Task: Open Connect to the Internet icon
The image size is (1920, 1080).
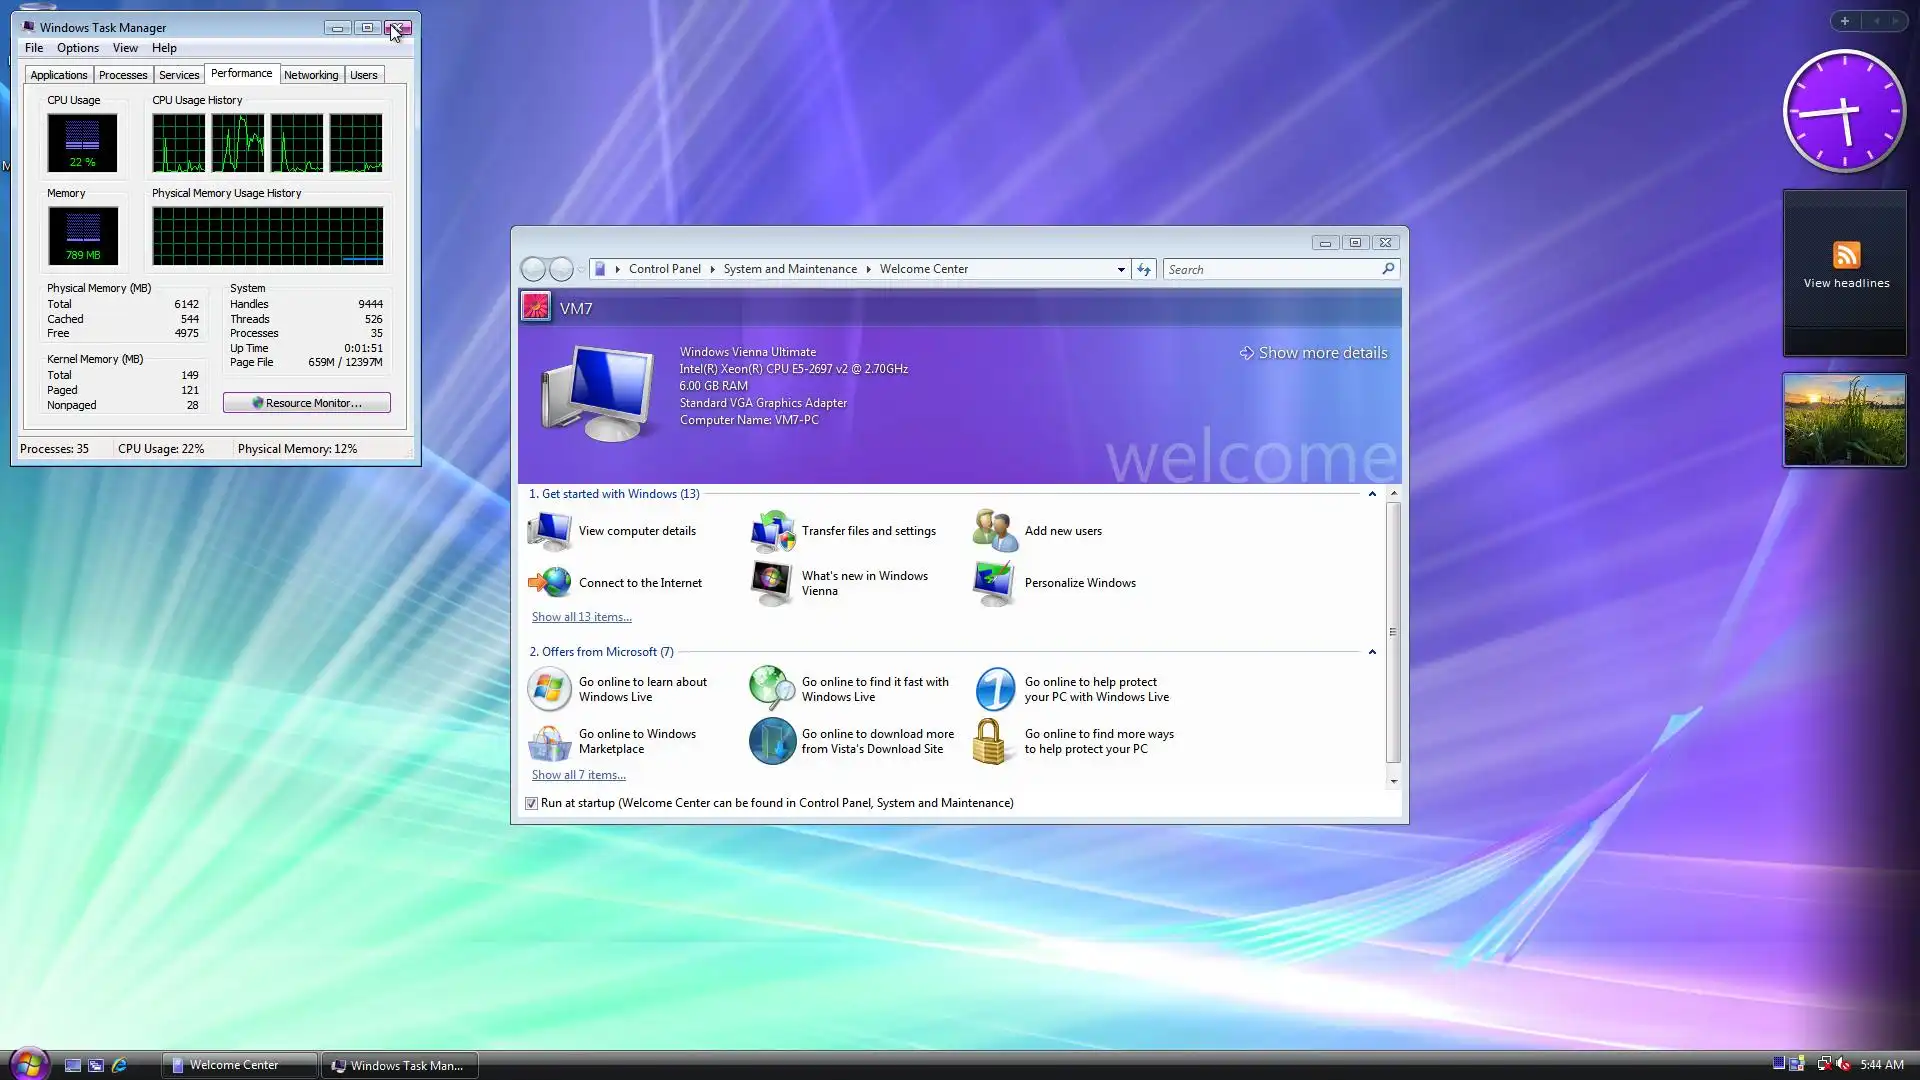Action: pyautogui.click(x=549, y=583)
